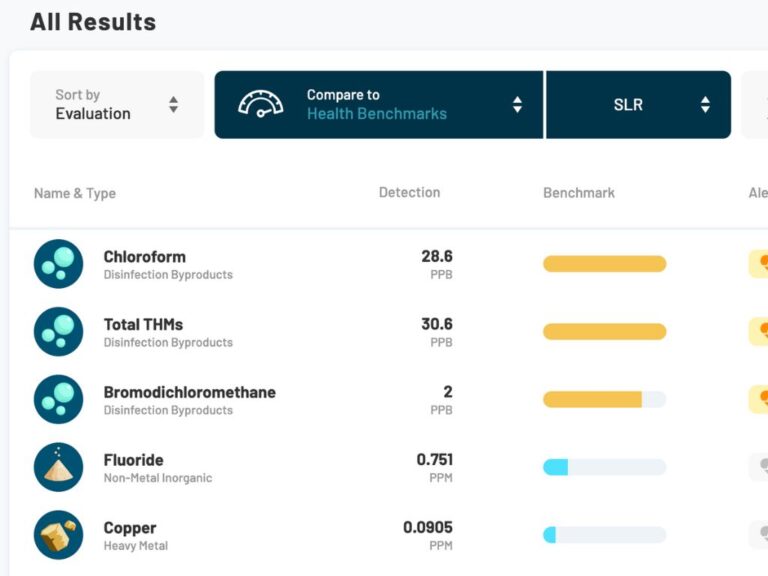Open the SLR selector dropdown
Screen dimensions: 768x576
coord(638,105)
